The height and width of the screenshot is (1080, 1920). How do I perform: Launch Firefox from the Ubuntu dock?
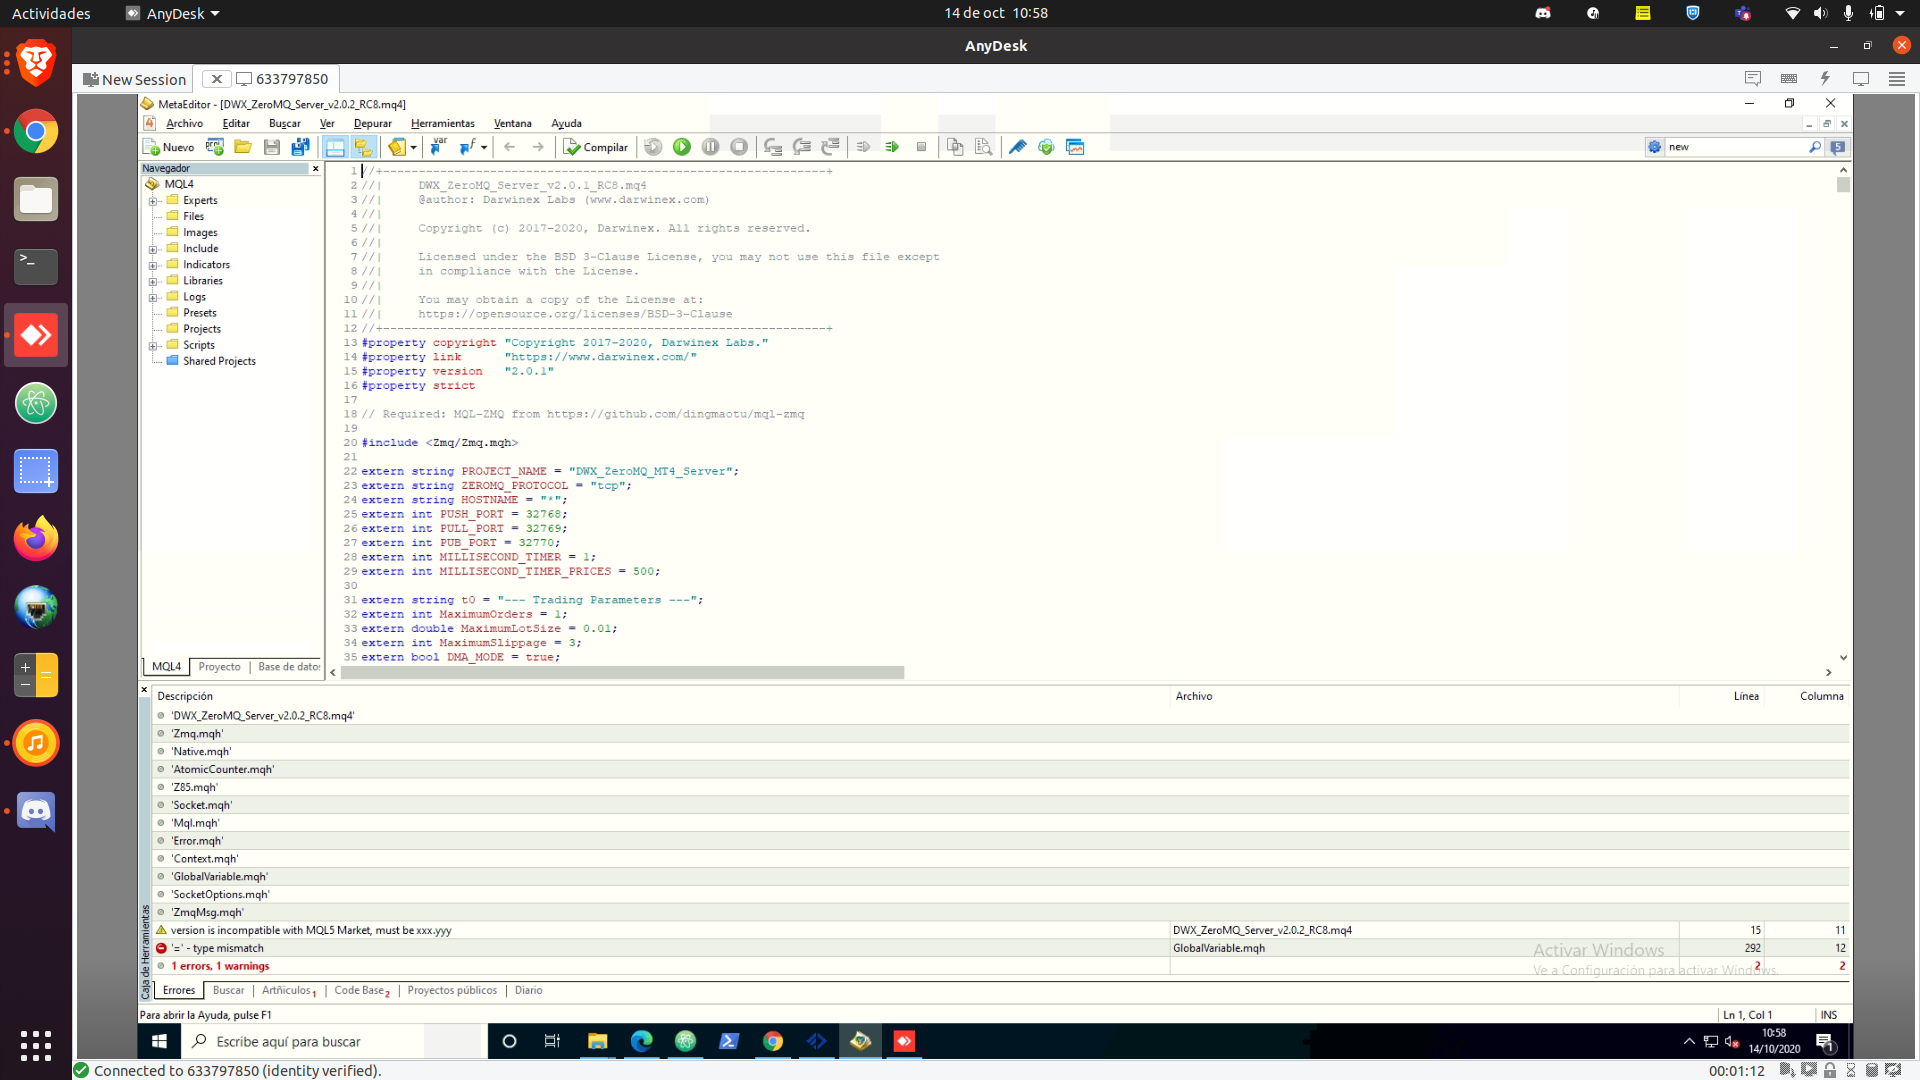pyautogui.click(x=36, y=538)
